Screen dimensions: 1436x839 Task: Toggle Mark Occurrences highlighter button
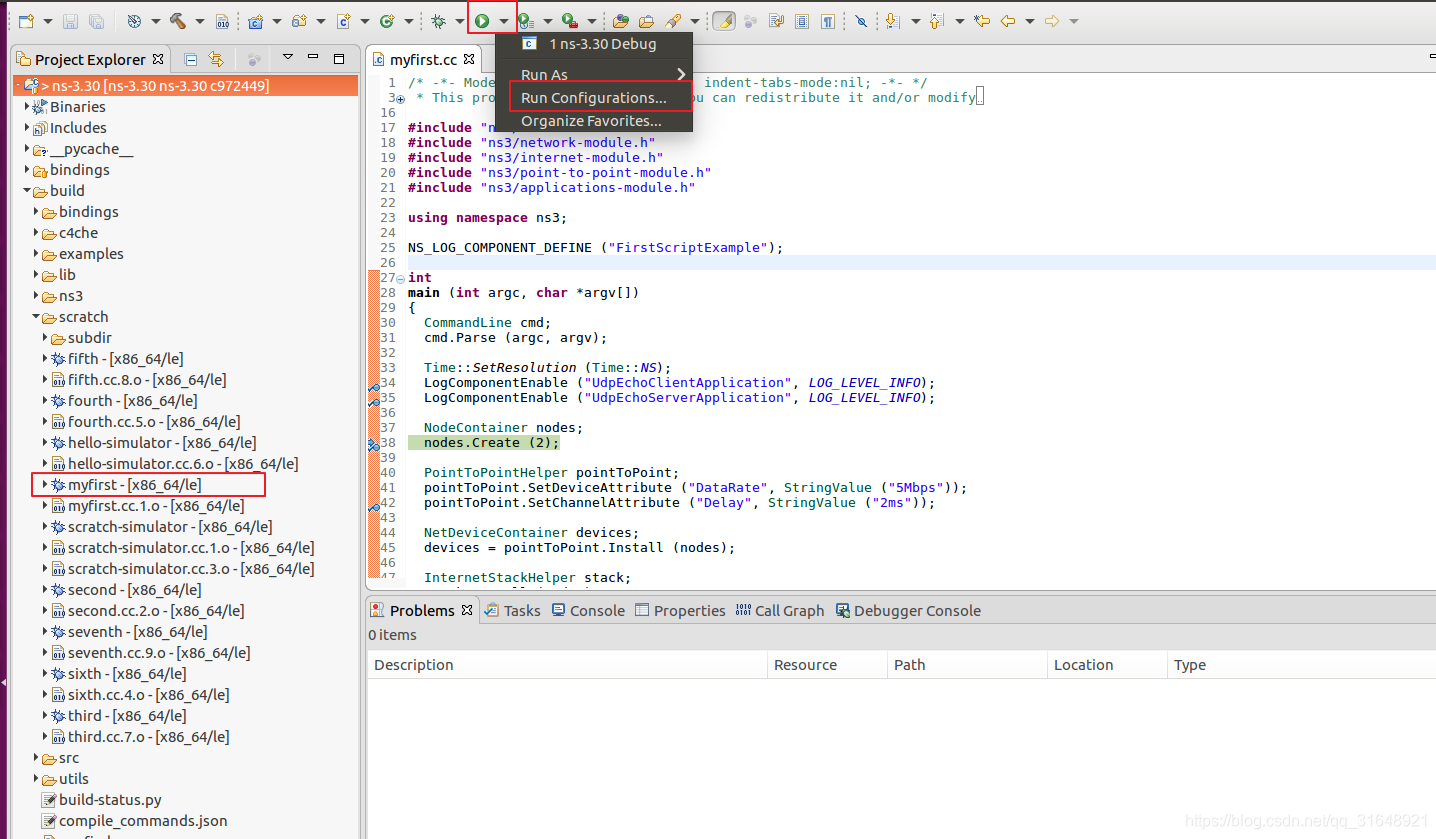coord(724,20)
